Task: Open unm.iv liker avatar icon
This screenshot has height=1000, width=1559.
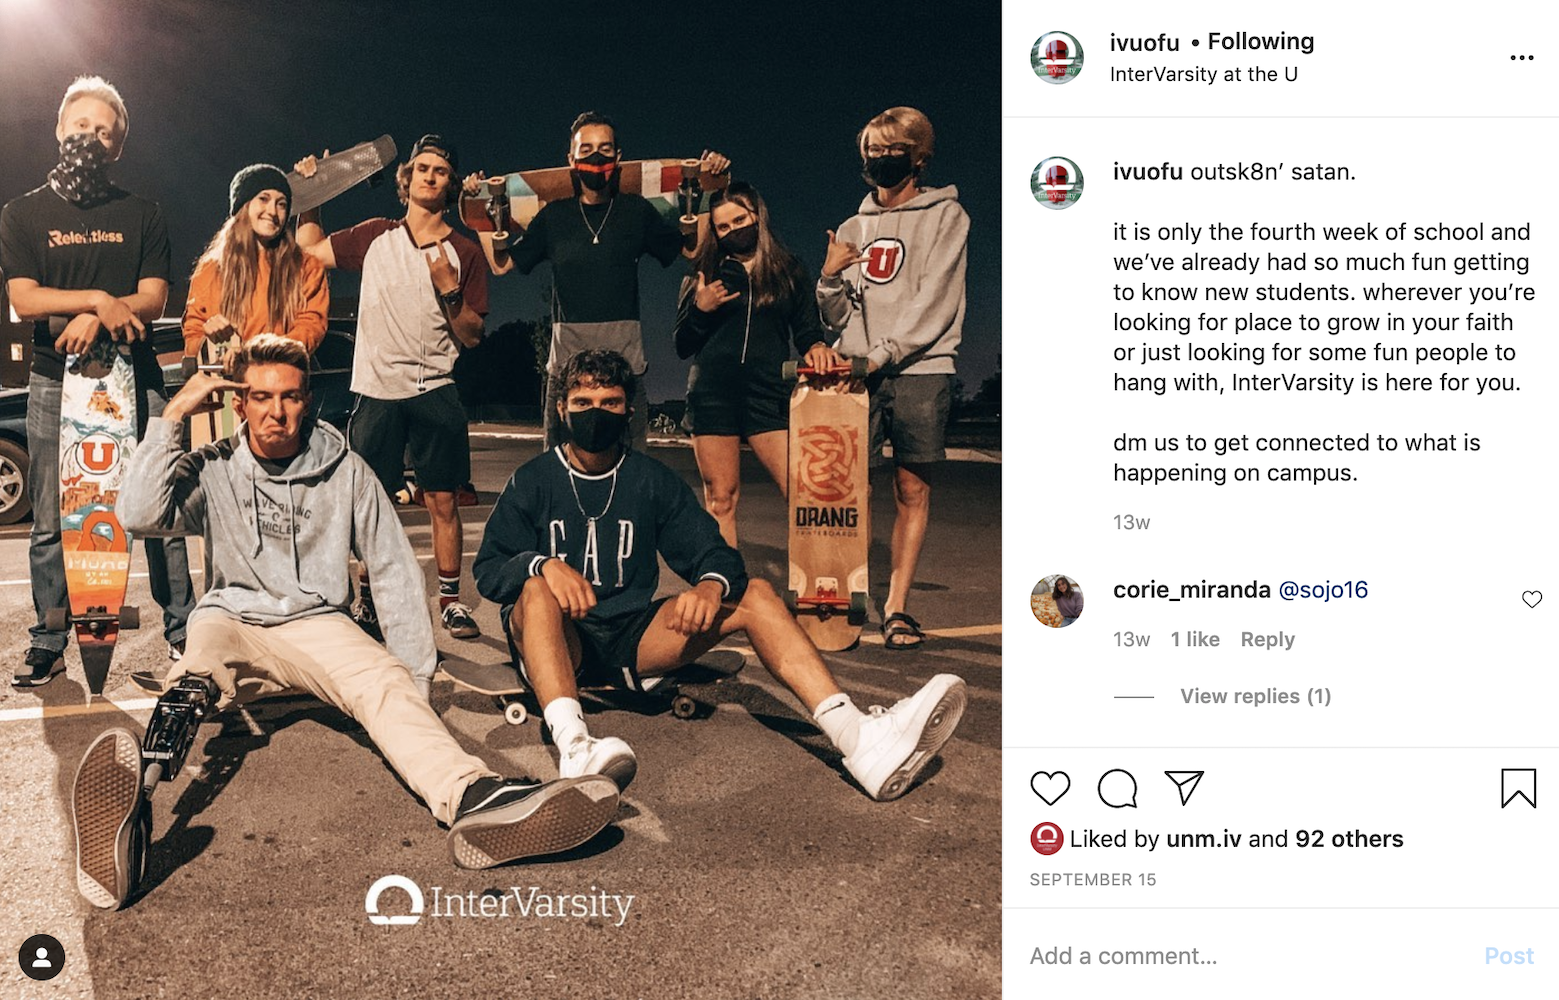Action: point(1047,838)
